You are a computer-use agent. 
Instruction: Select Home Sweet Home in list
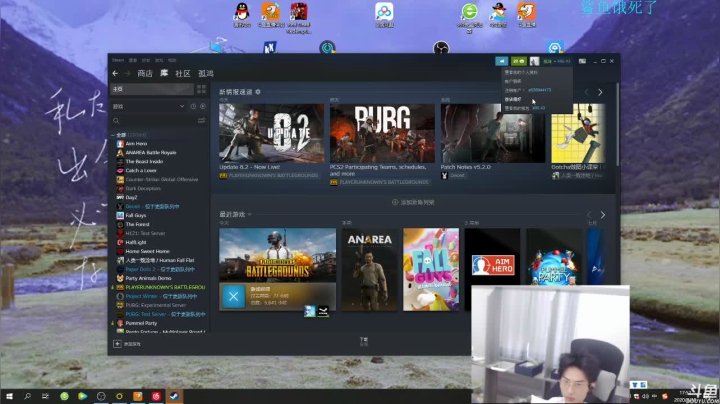pyautogui.click(x=147, y=252)
